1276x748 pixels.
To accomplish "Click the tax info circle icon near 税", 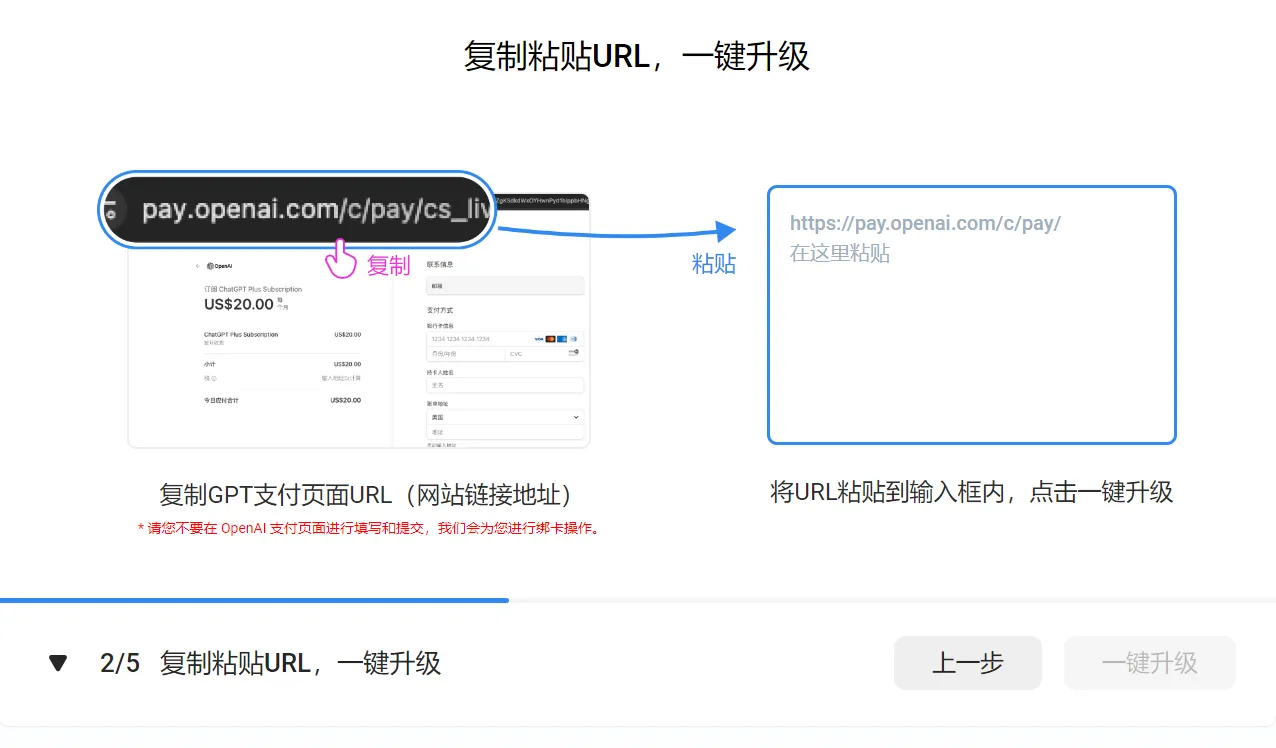I will tap(216, 378).
